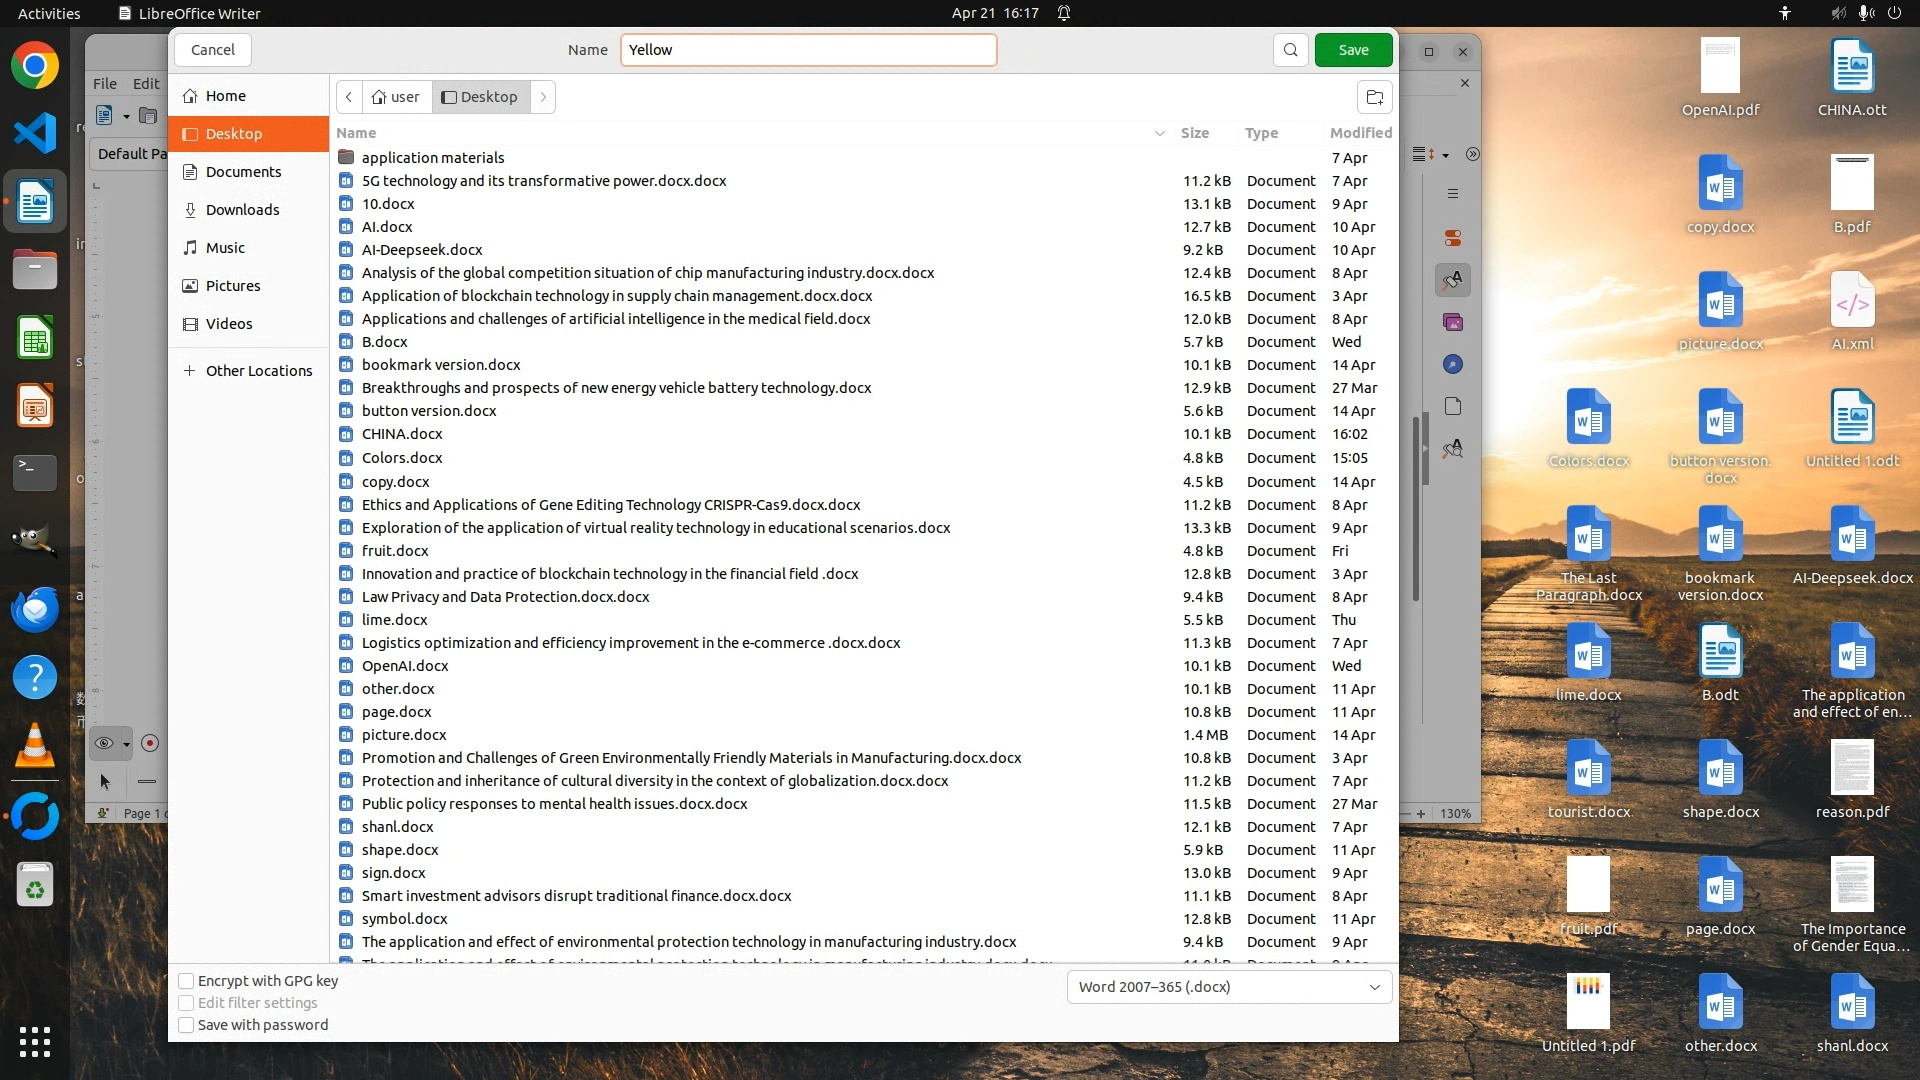Click the file Name input field
Image resolution: width=1920 pixels, height=1080 pixels.
pos(808,50)
